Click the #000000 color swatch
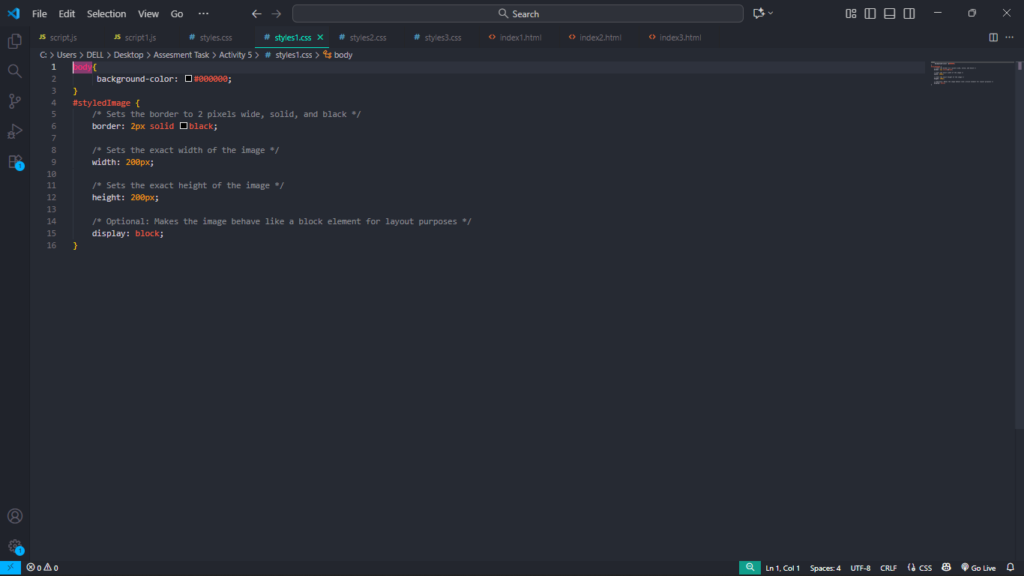The height and width of the screenshot is (576, 1024). coord(188,78)
